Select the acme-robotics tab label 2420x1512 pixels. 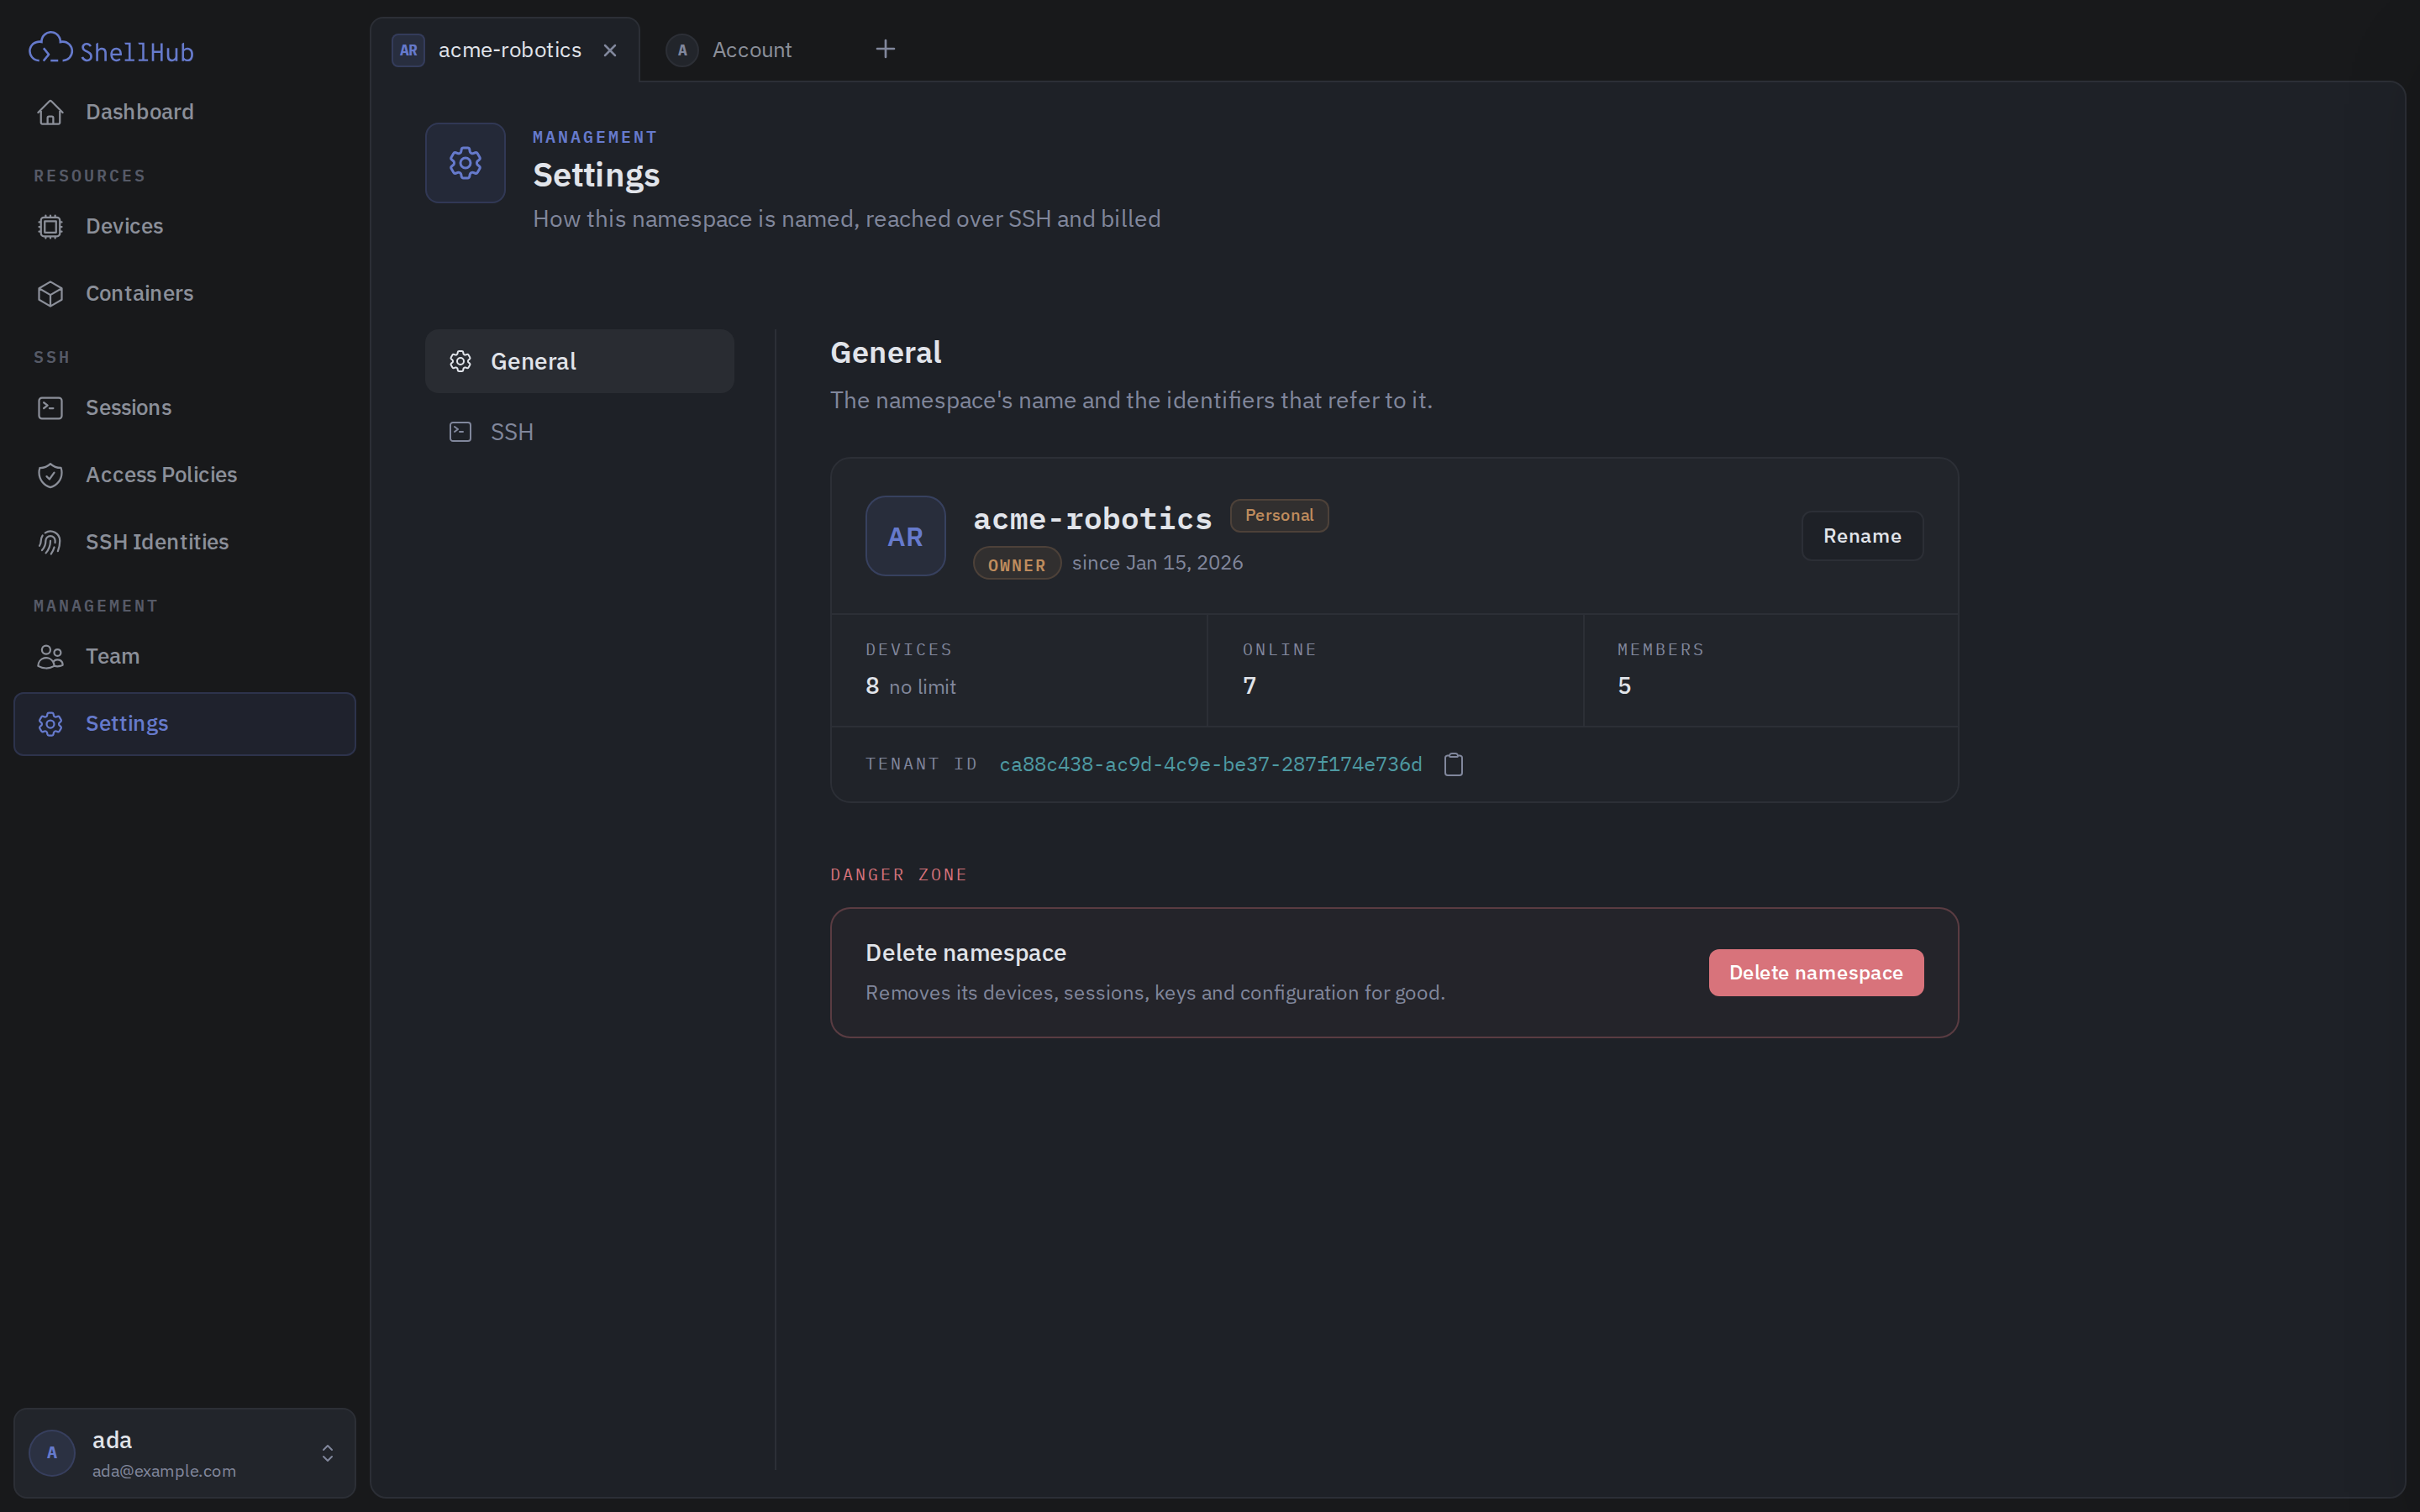click(x=509, y=50)
